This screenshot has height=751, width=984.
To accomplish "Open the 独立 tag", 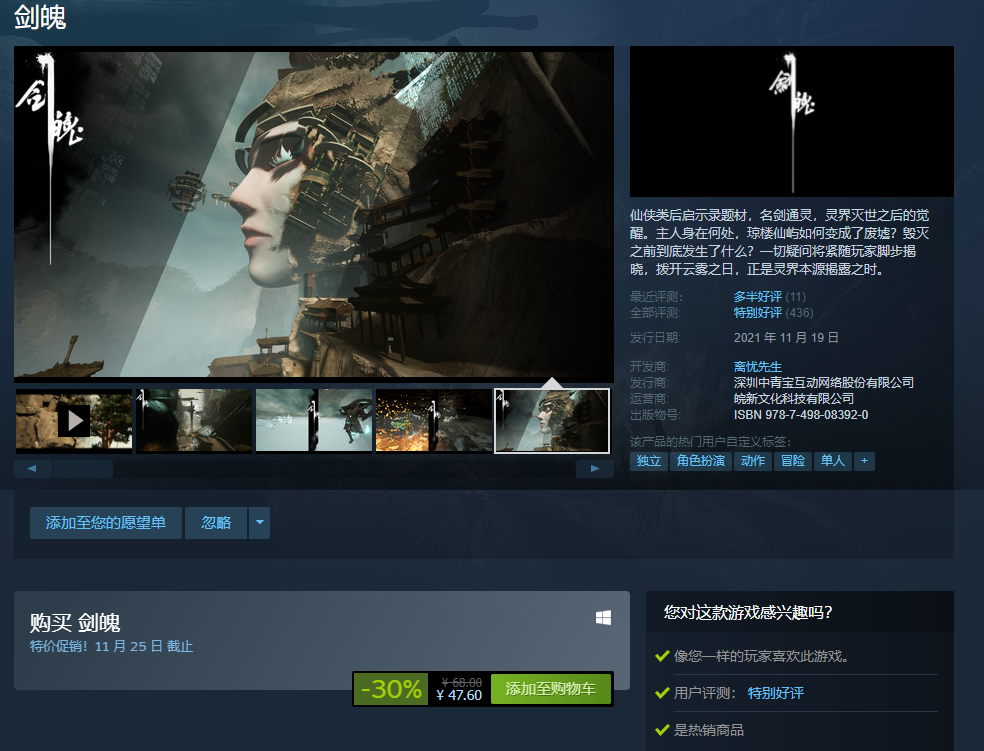I will click(x=649, y=461).
